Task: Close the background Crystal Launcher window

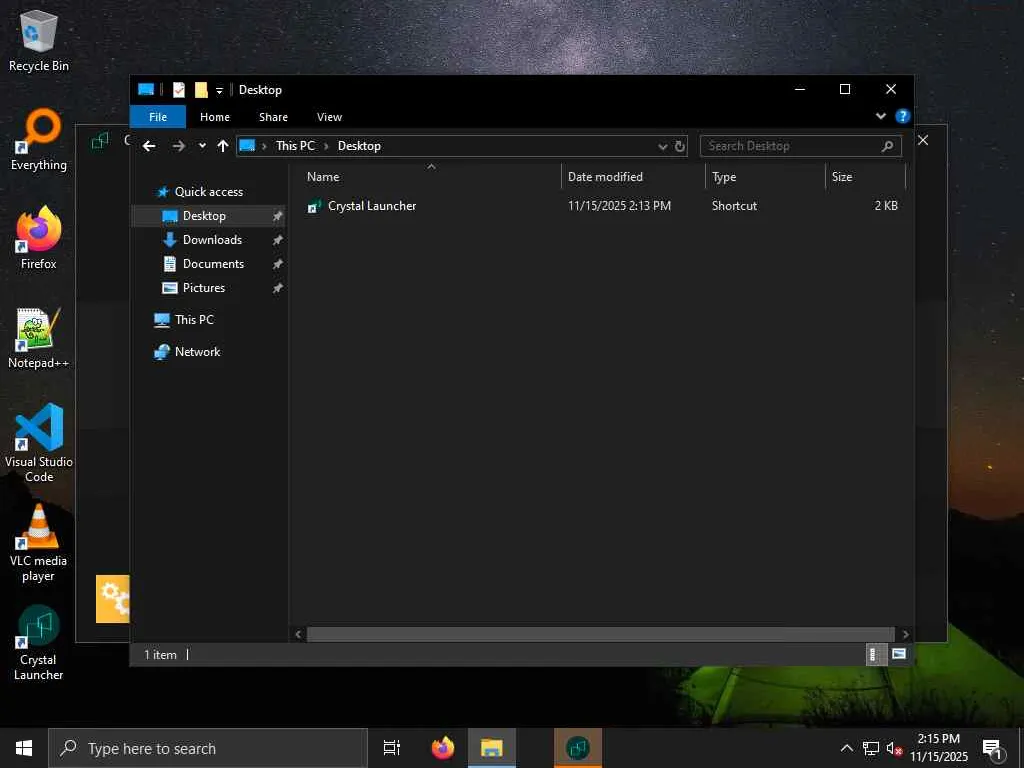Action: pyautogui.click(x=923, y=140)
